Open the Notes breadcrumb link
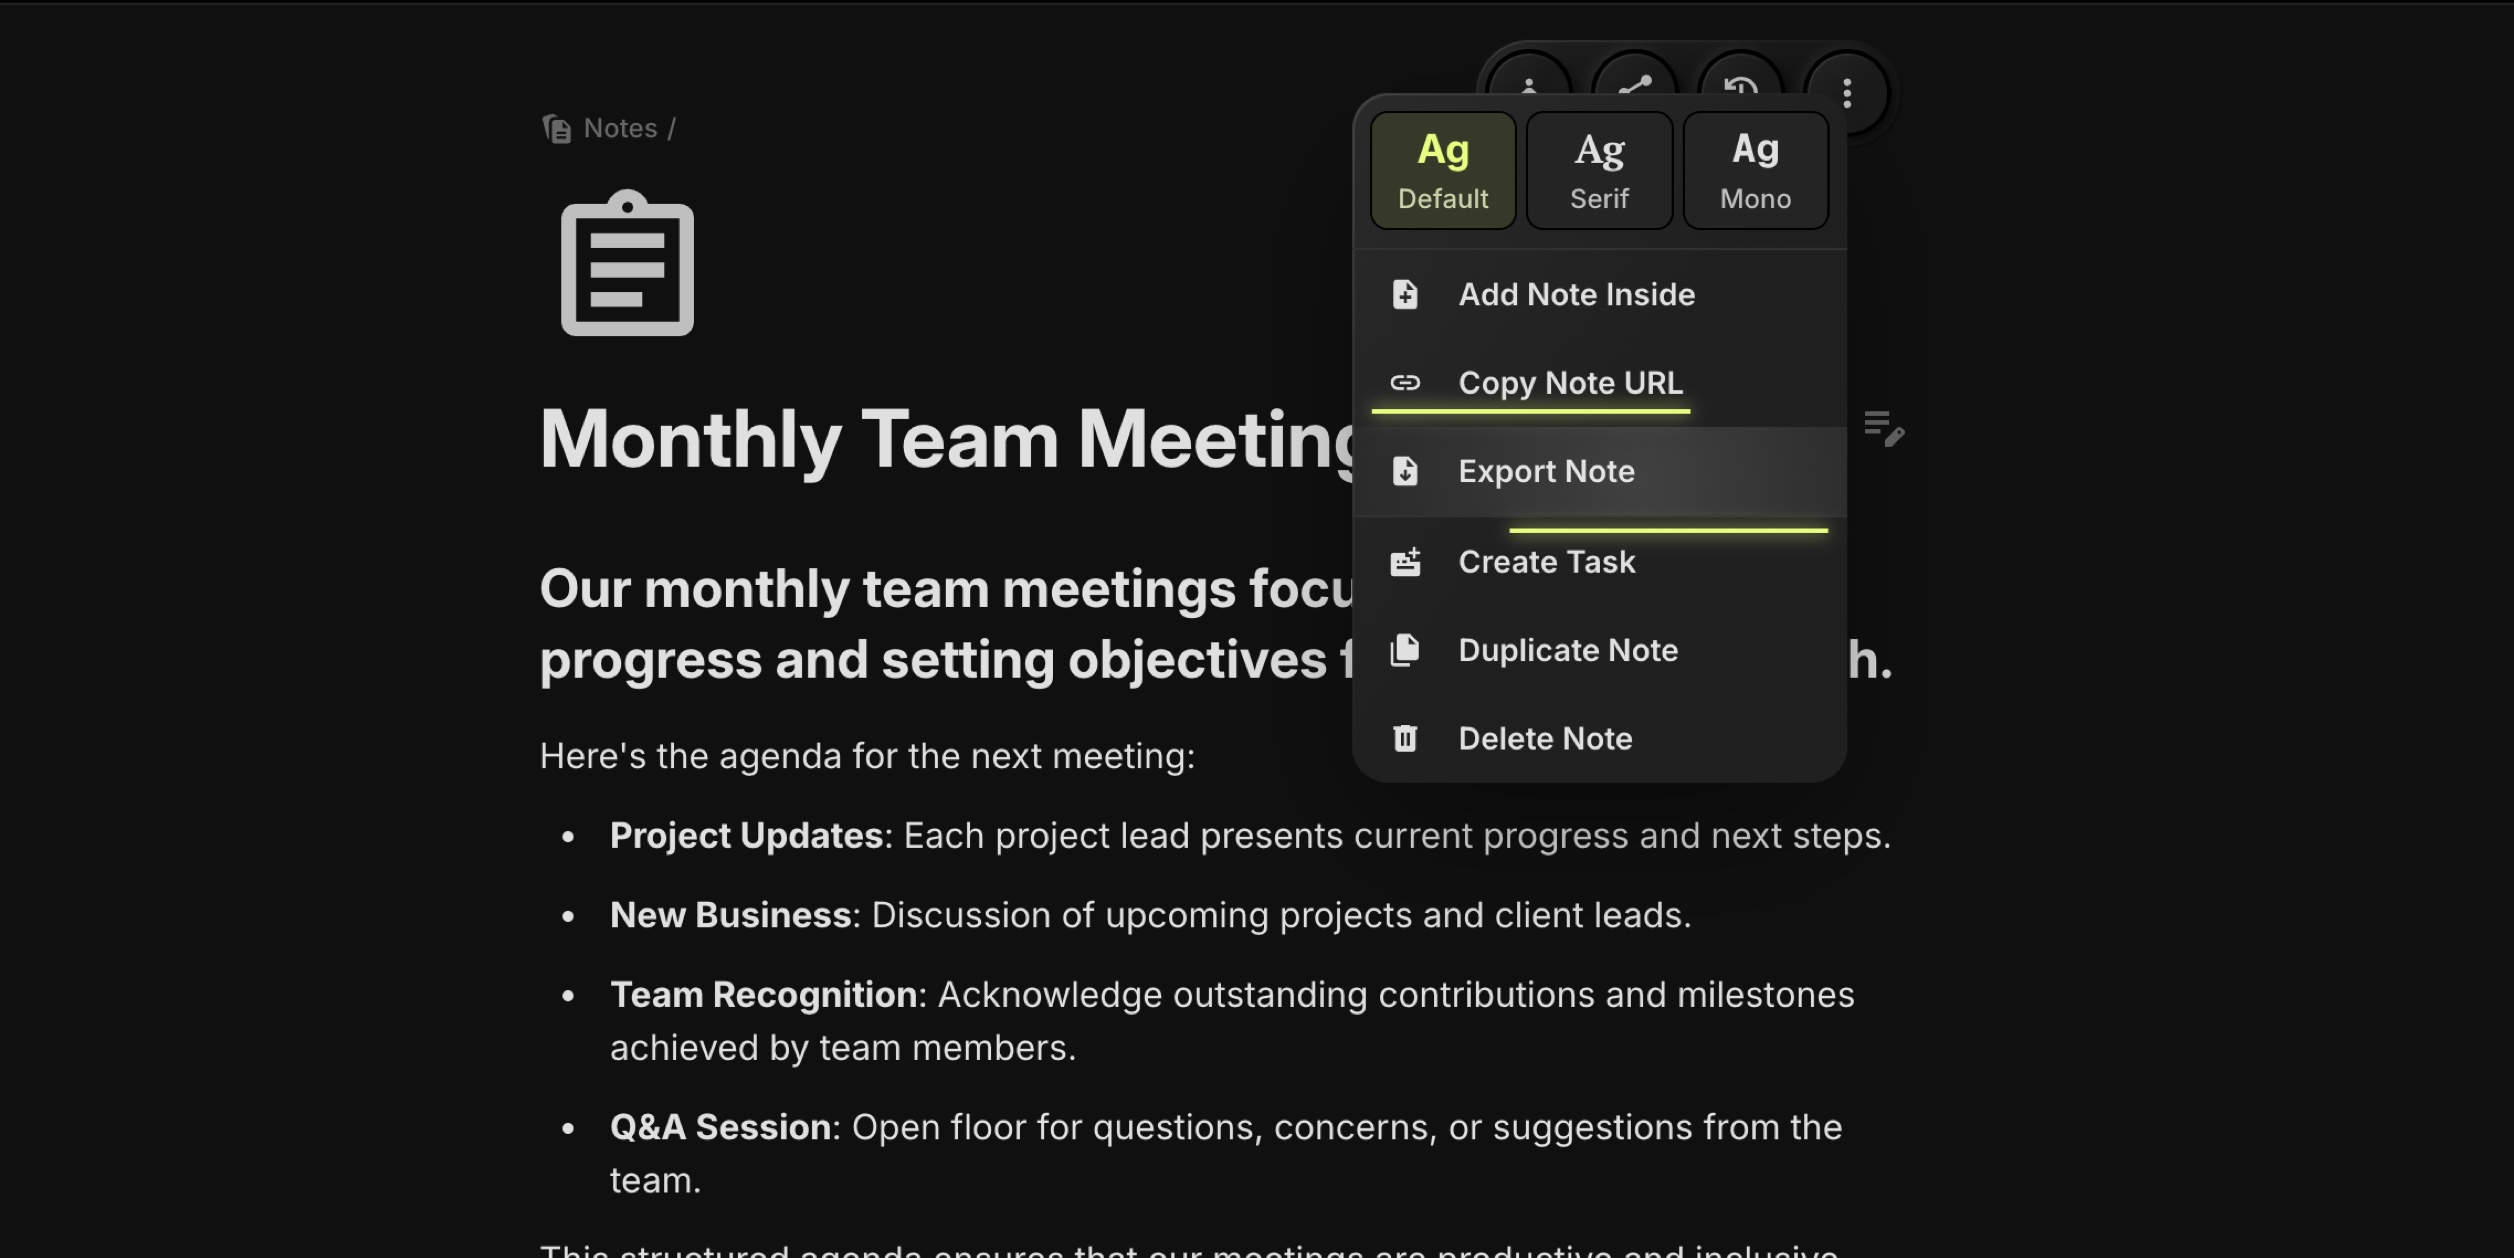Screen dimensions: 2514x1258 coord(620,128)
